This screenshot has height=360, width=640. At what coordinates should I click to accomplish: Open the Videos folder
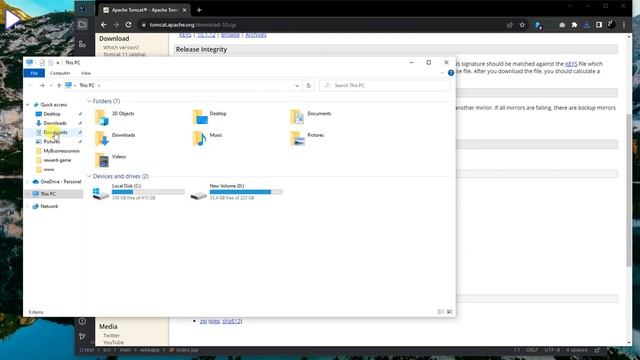pyautogui.click(x=111, y=160)
